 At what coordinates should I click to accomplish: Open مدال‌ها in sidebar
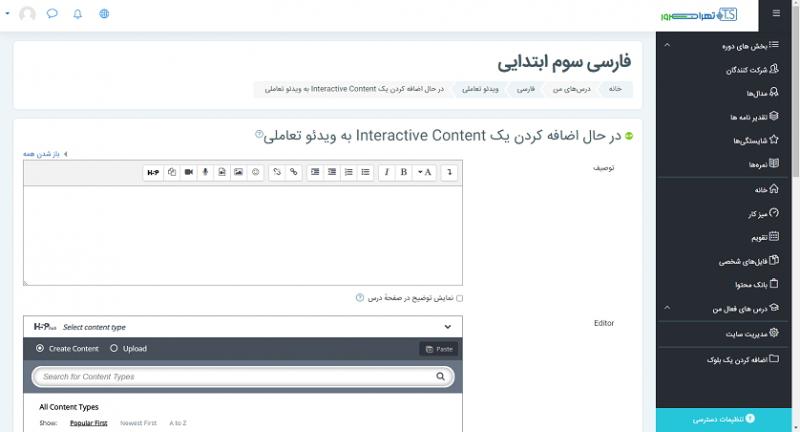tap(762, 93)
